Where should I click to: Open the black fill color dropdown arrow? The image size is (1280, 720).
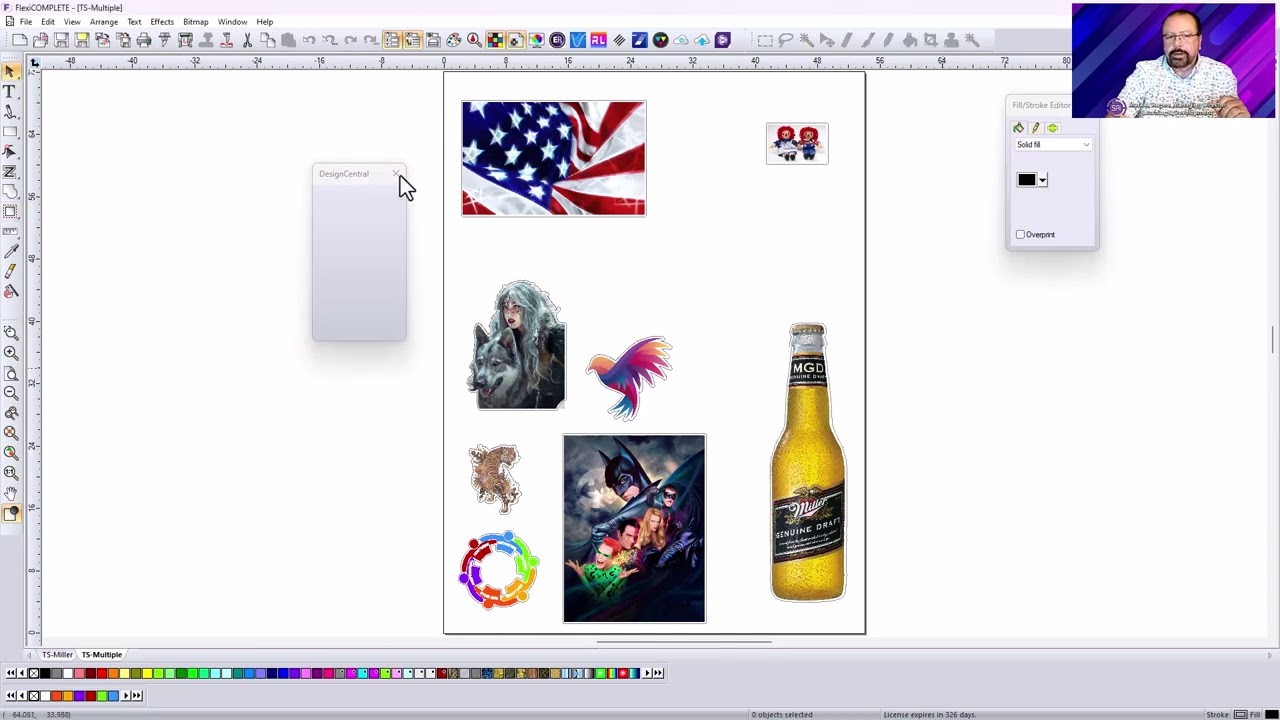click(x=1043, y=180)
